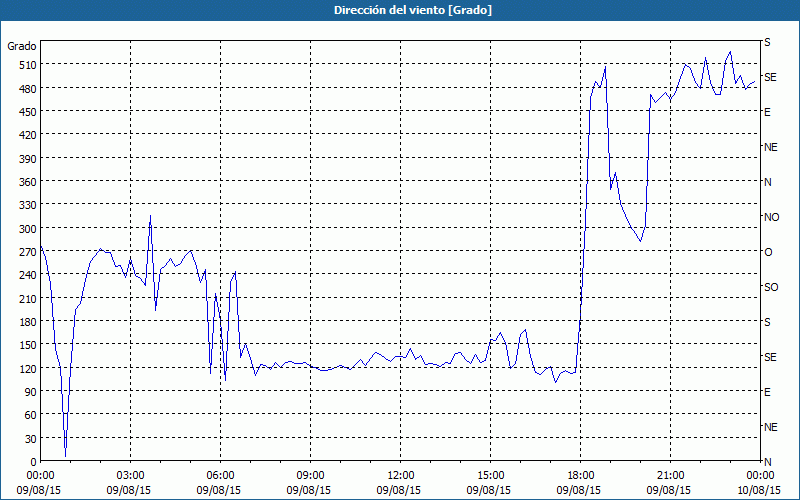This screenshot has height=500, width=800.
Task: Select the 270 degree axis label
Action: [28, 252]
